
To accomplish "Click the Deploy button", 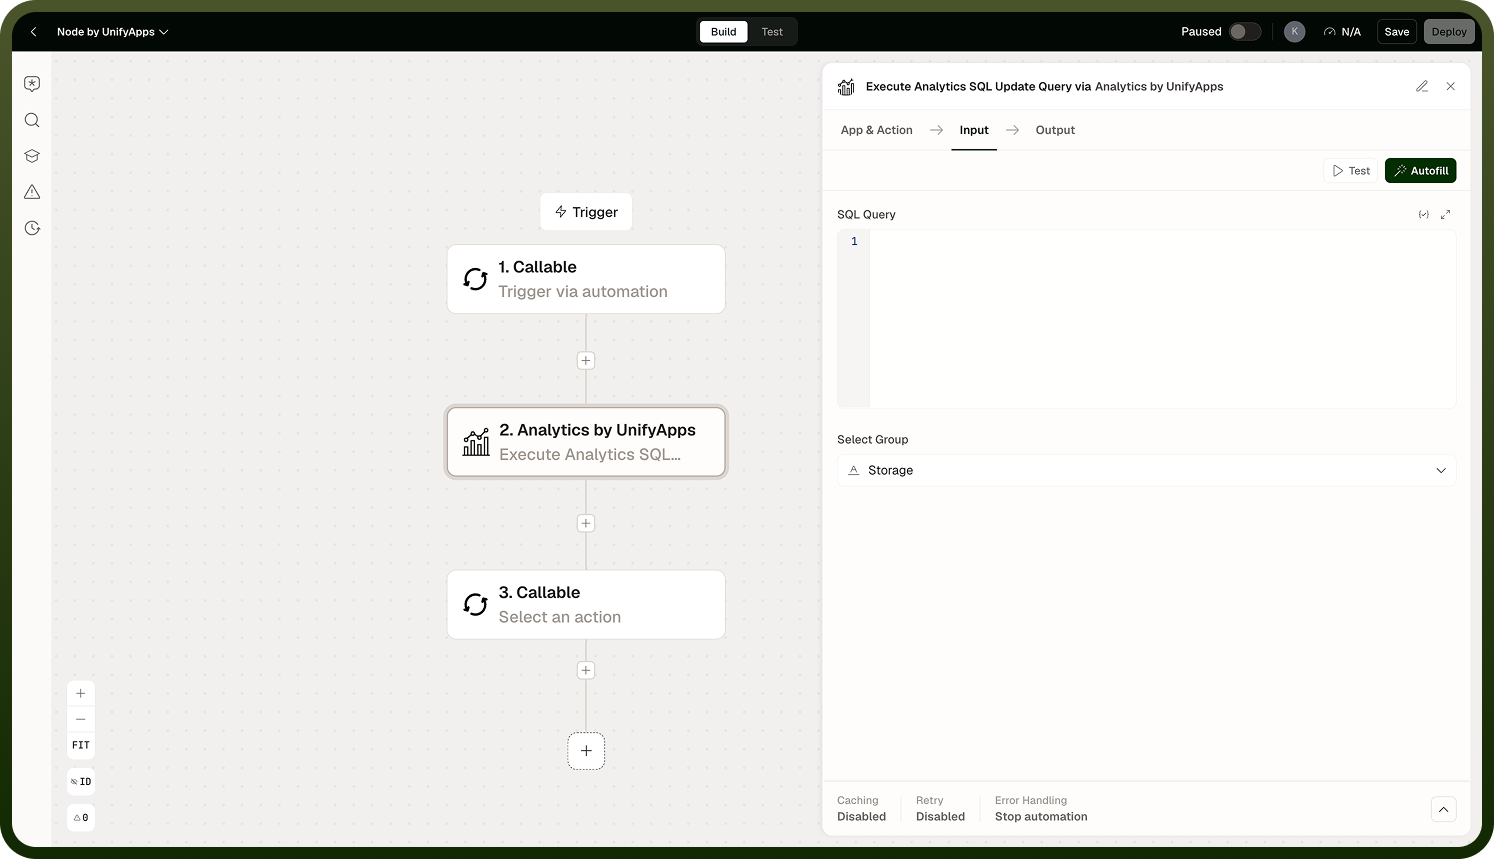I will (1449, 32).
